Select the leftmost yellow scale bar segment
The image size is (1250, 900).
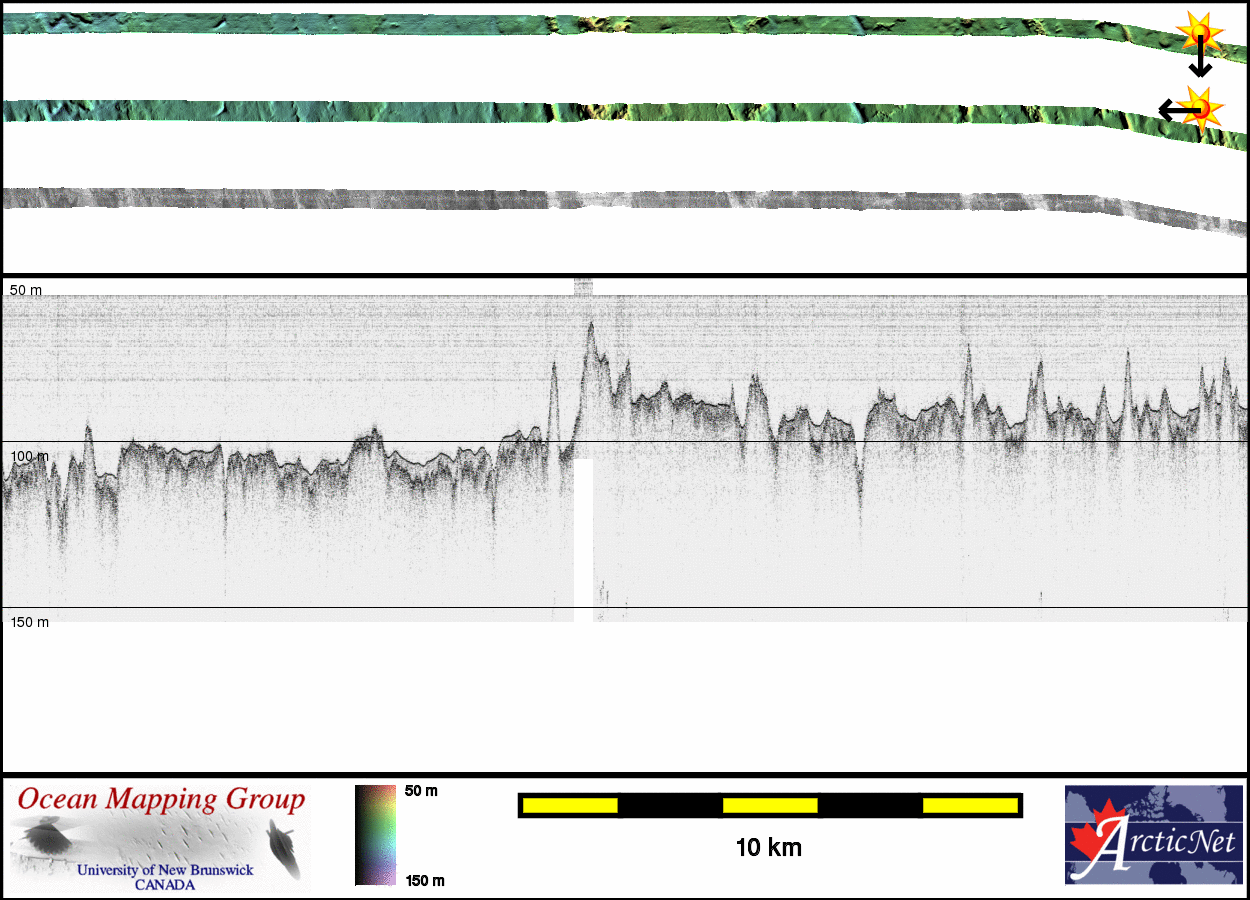click(570, 805)
